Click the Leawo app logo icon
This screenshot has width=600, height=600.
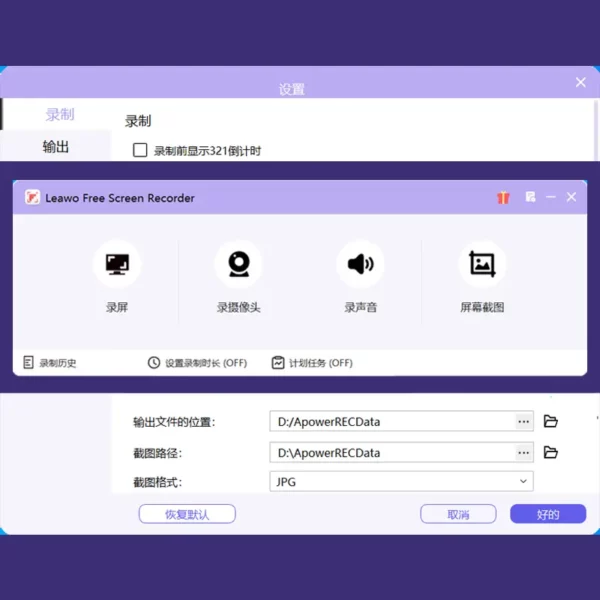point(33,197)
